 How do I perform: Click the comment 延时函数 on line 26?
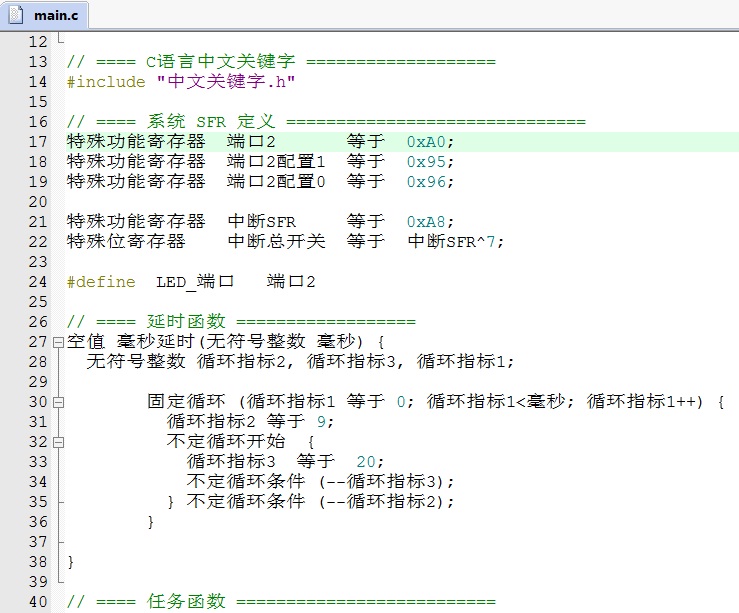[x=186, y=321]
